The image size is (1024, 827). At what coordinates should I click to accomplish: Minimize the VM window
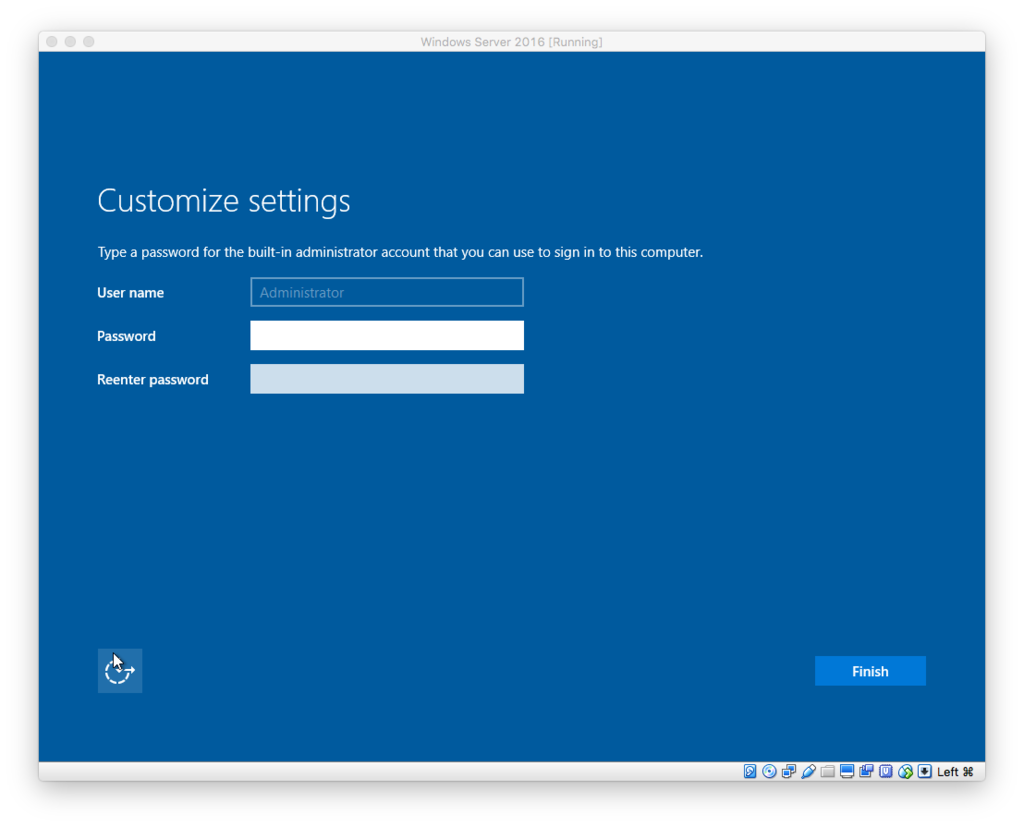70,42
